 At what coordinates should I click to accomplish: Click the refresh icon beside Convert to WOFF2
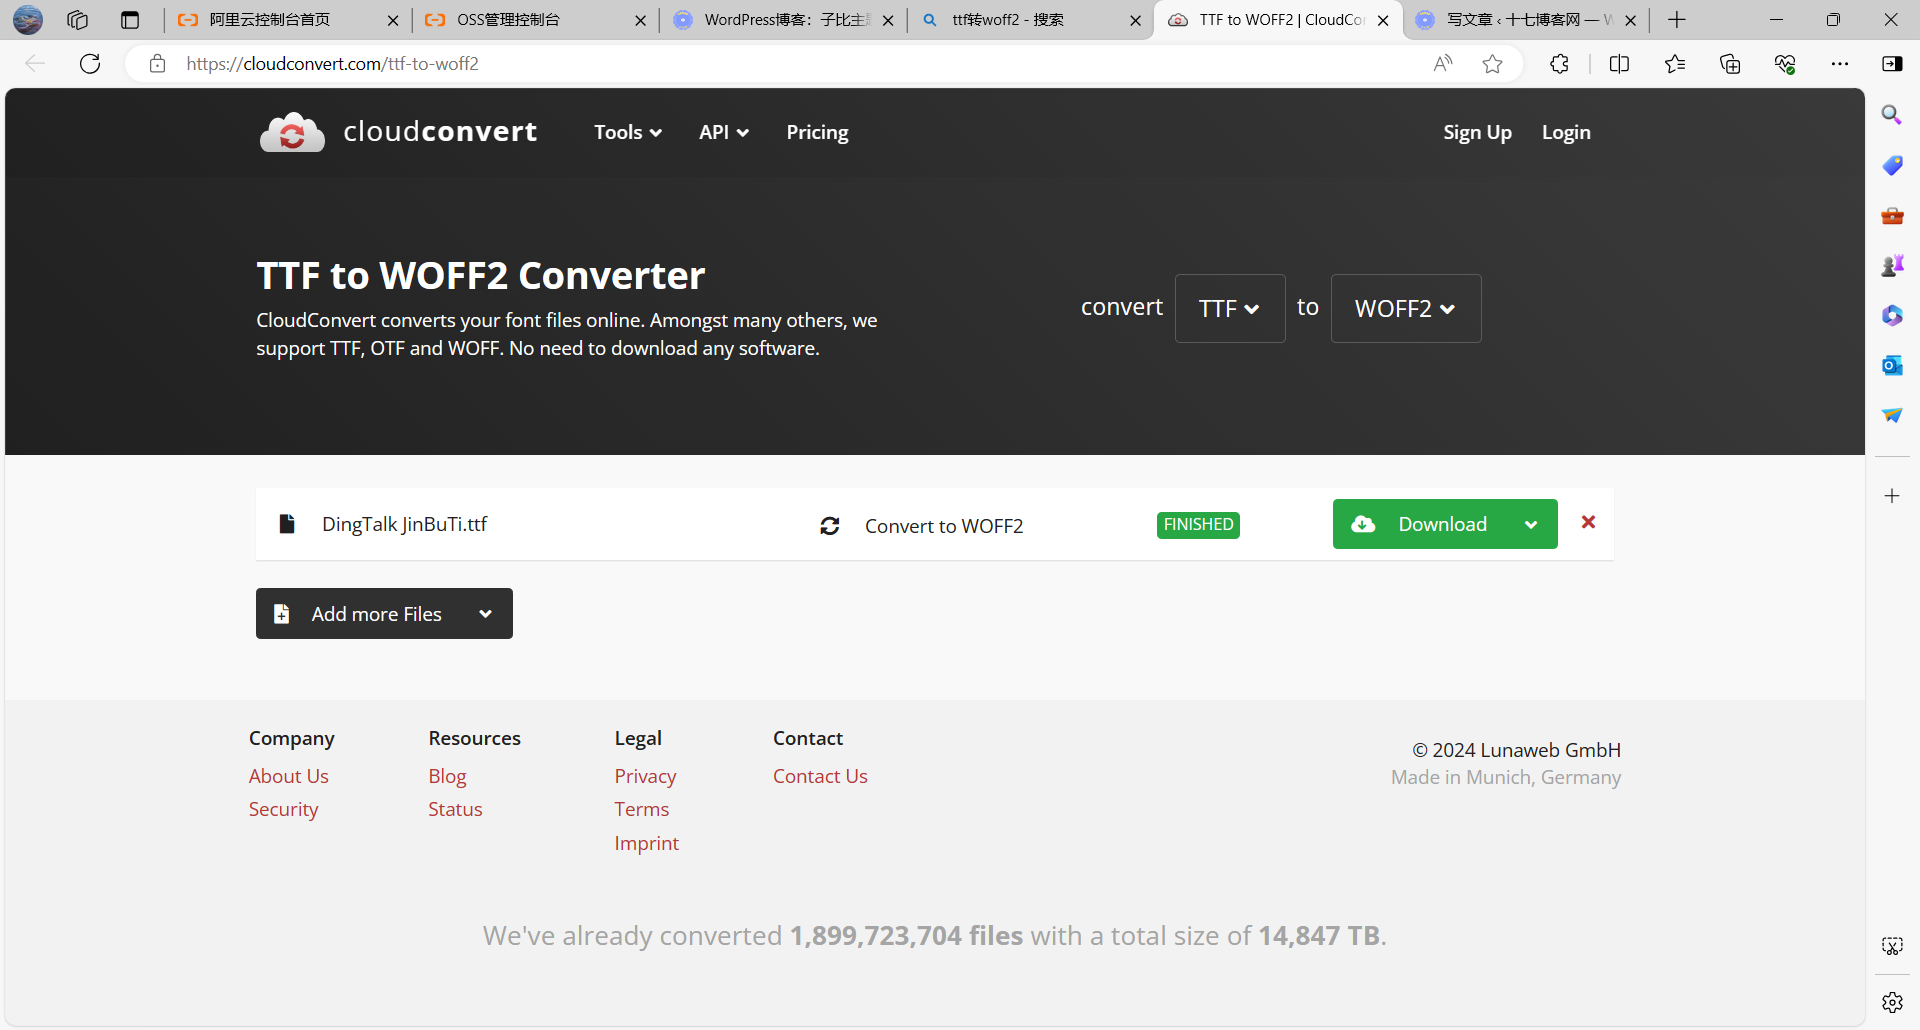[x=830, y=526]
